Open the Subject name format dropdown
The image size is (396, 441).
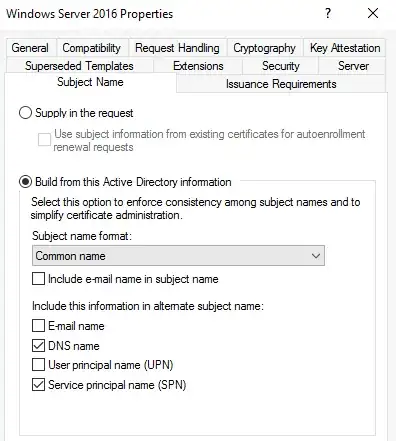(x=178, y=256)
